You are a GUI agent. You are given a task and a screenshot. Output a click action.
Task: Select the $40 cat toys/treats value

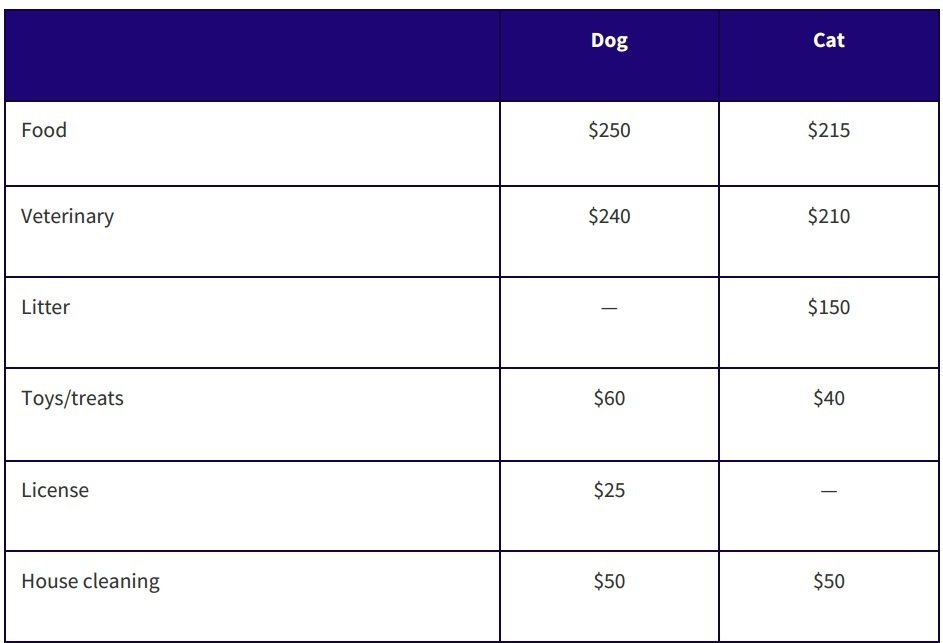(829, 398)
